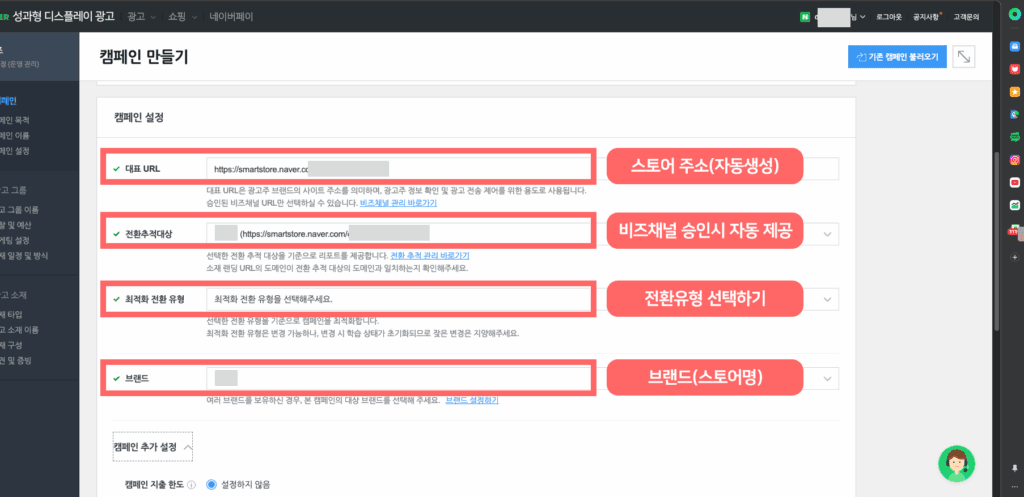The width and height of the screenshot is (1024, 497).
Task: Go to 캠페인 목적 in left sidebar
Action: [15, 120]
